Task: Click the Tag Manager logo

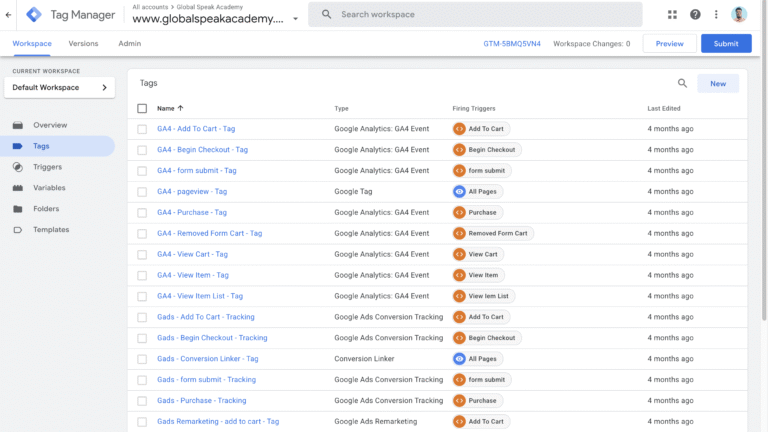Action: pyautogui.click(x=34, y=14)
